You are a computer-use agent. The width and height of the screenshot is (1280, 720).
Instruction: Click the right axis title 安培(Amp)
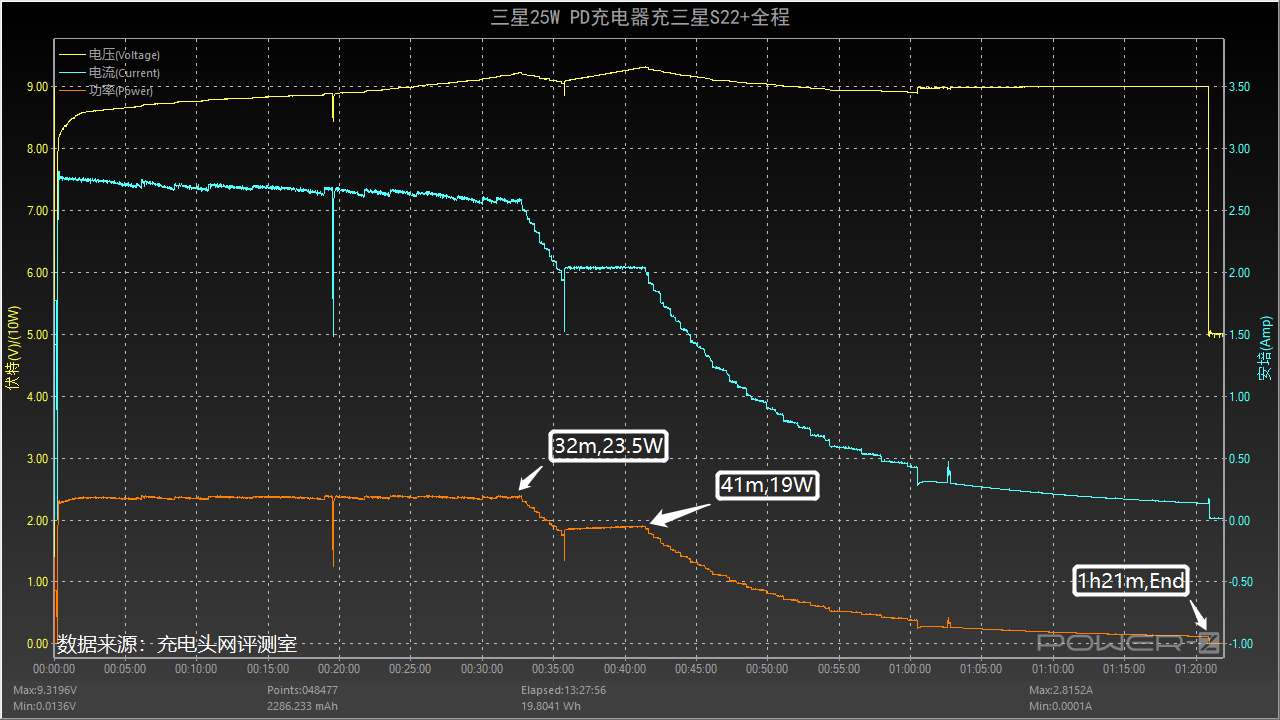[1266, 347]
